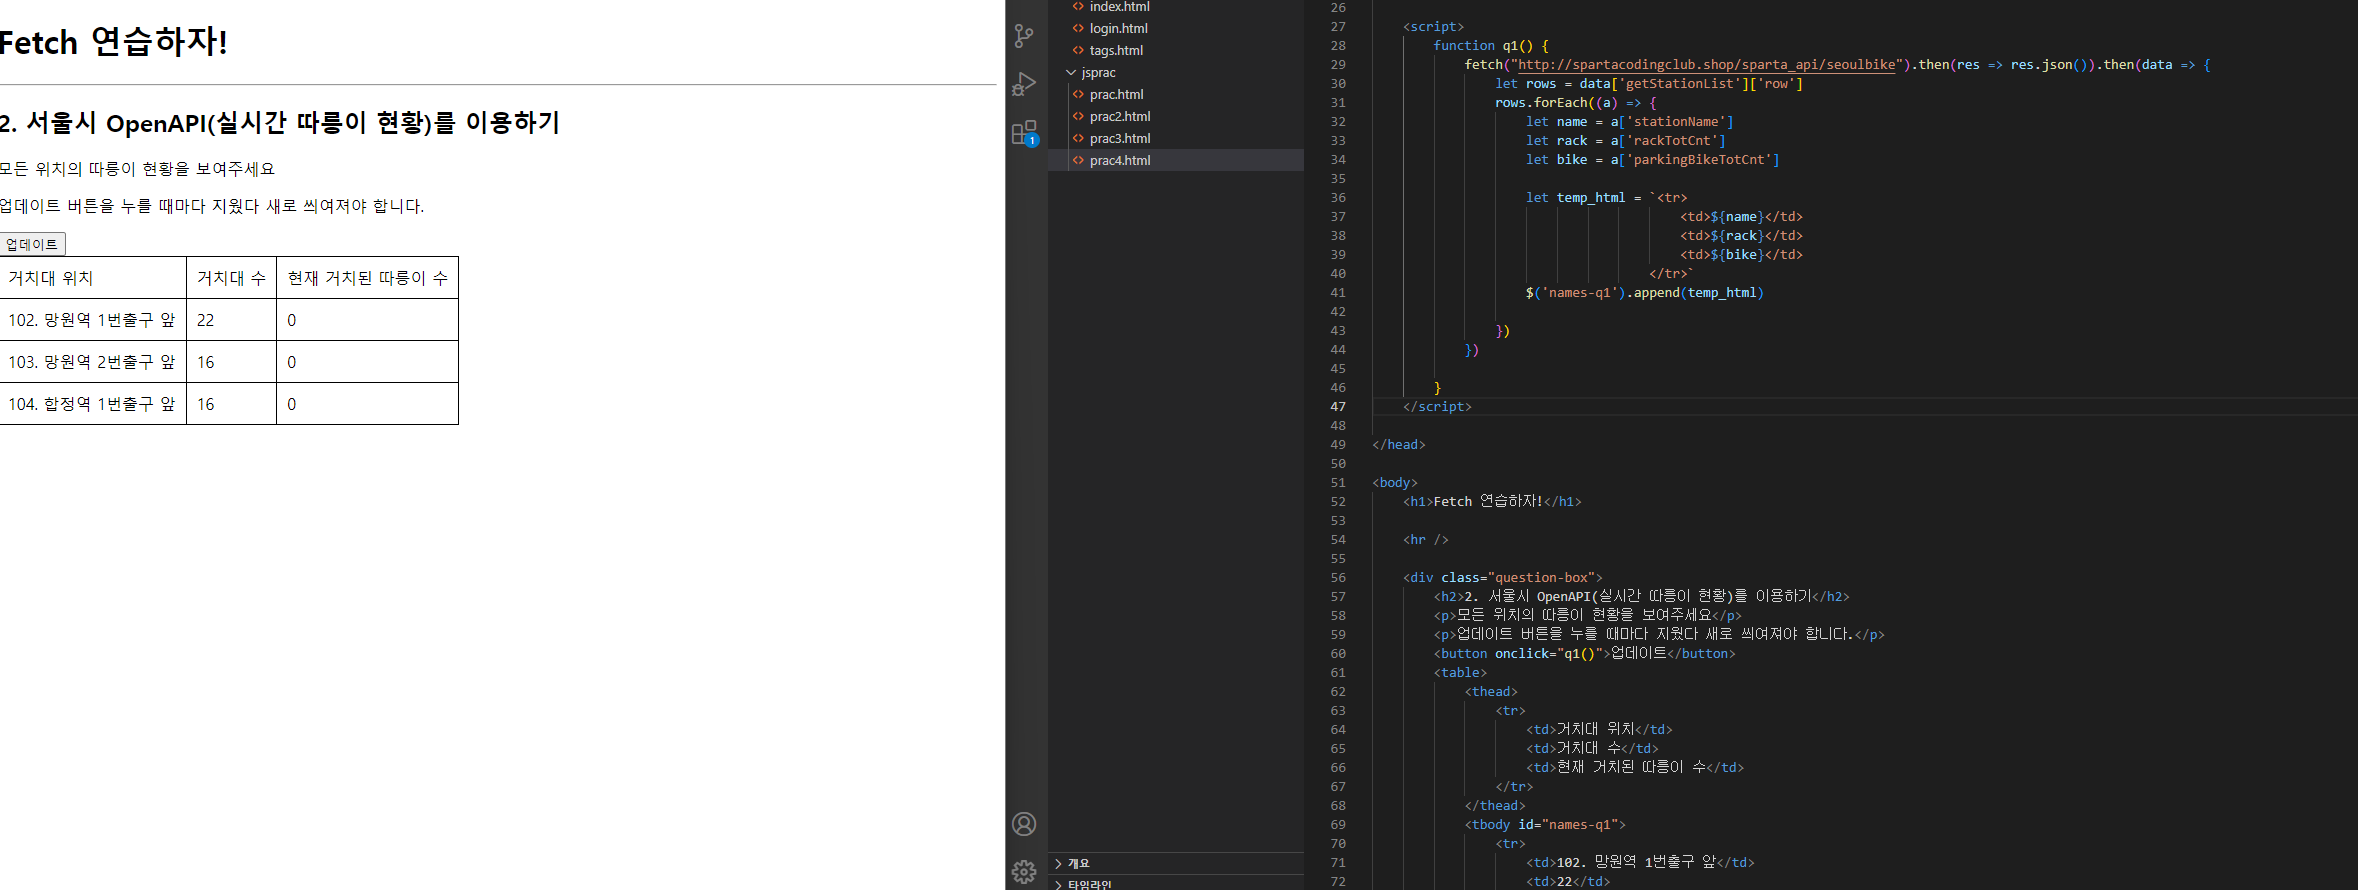The image size is (2358, 890).
Task: Place cursor on 'let temp_html' code line
Action: pos(1607,198)
